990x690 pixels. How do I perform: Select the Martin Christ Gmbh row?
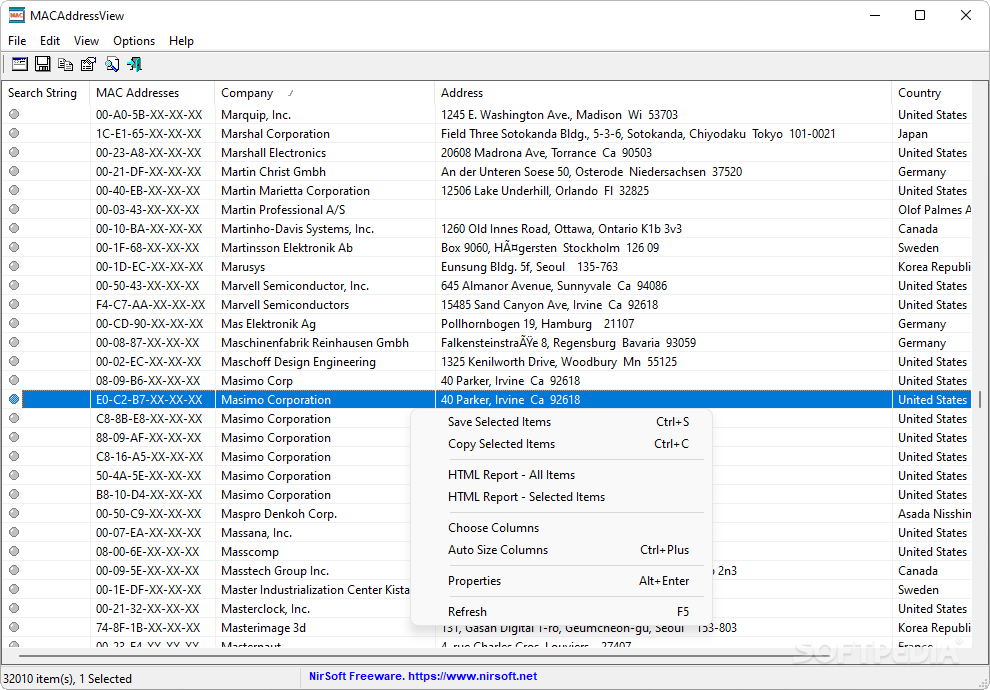(487, 171)
